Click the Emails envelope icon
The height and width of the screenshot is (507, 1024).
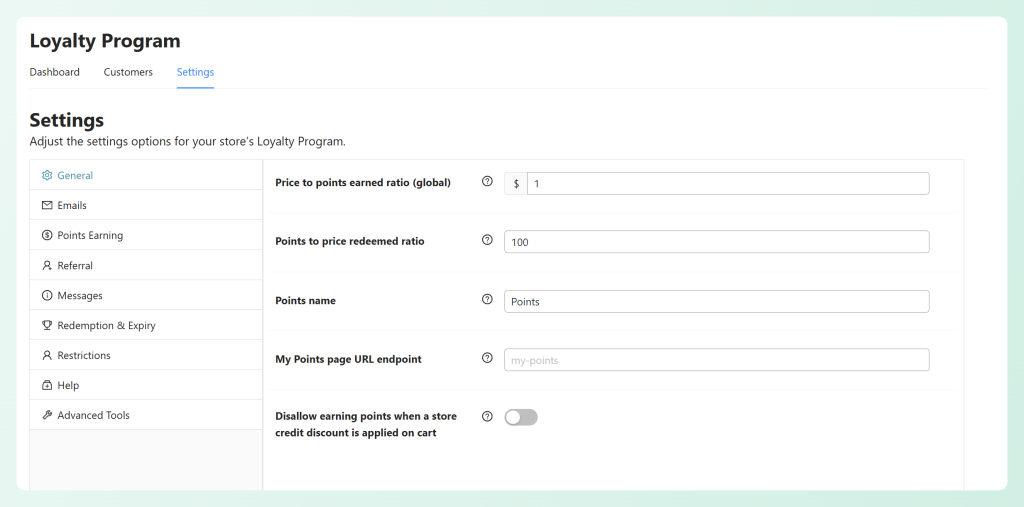tap(47, 205)
